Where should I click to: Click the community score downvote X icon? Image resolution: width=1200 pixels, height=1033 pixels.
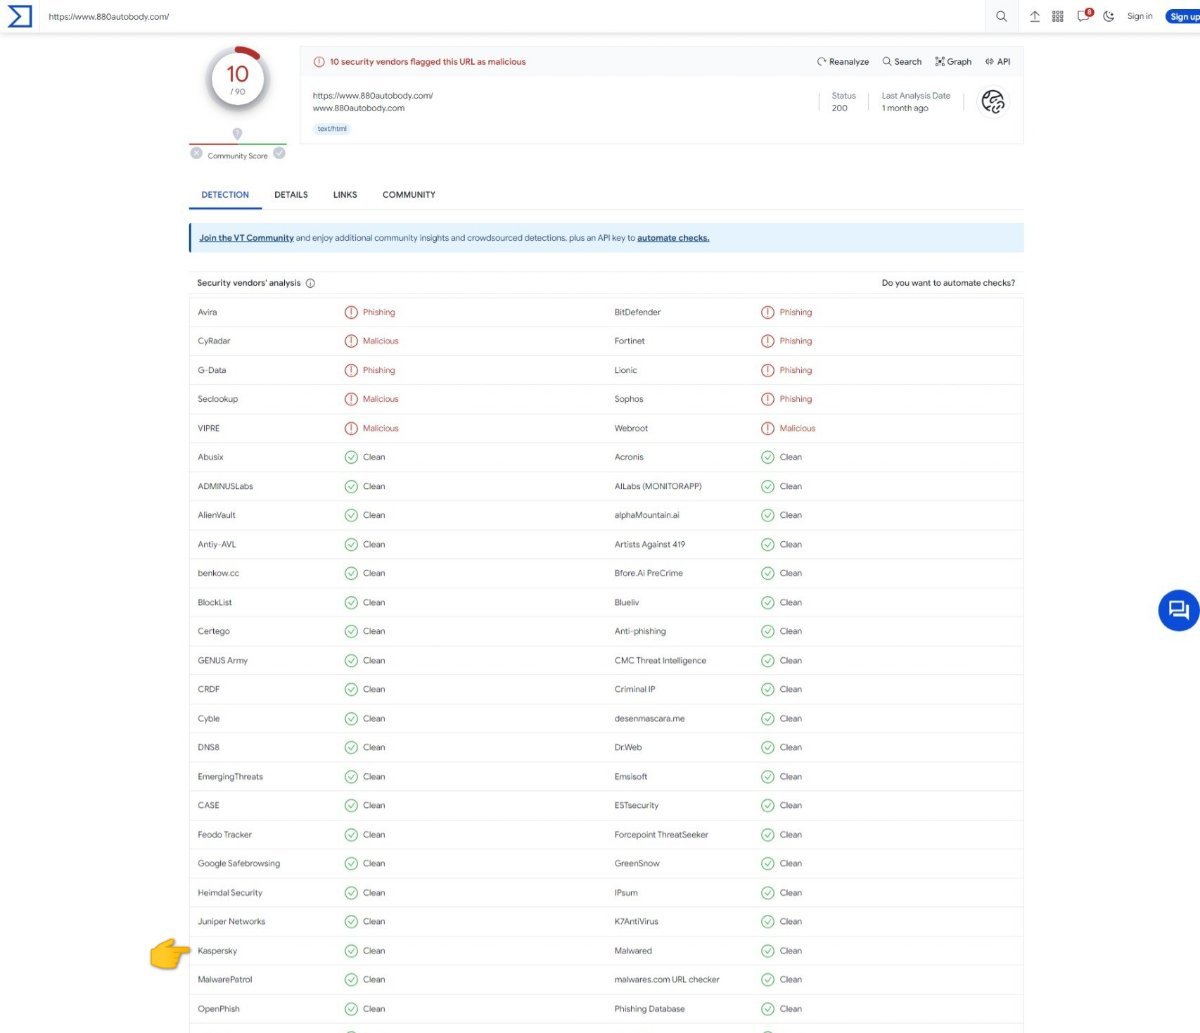point(197,153)
